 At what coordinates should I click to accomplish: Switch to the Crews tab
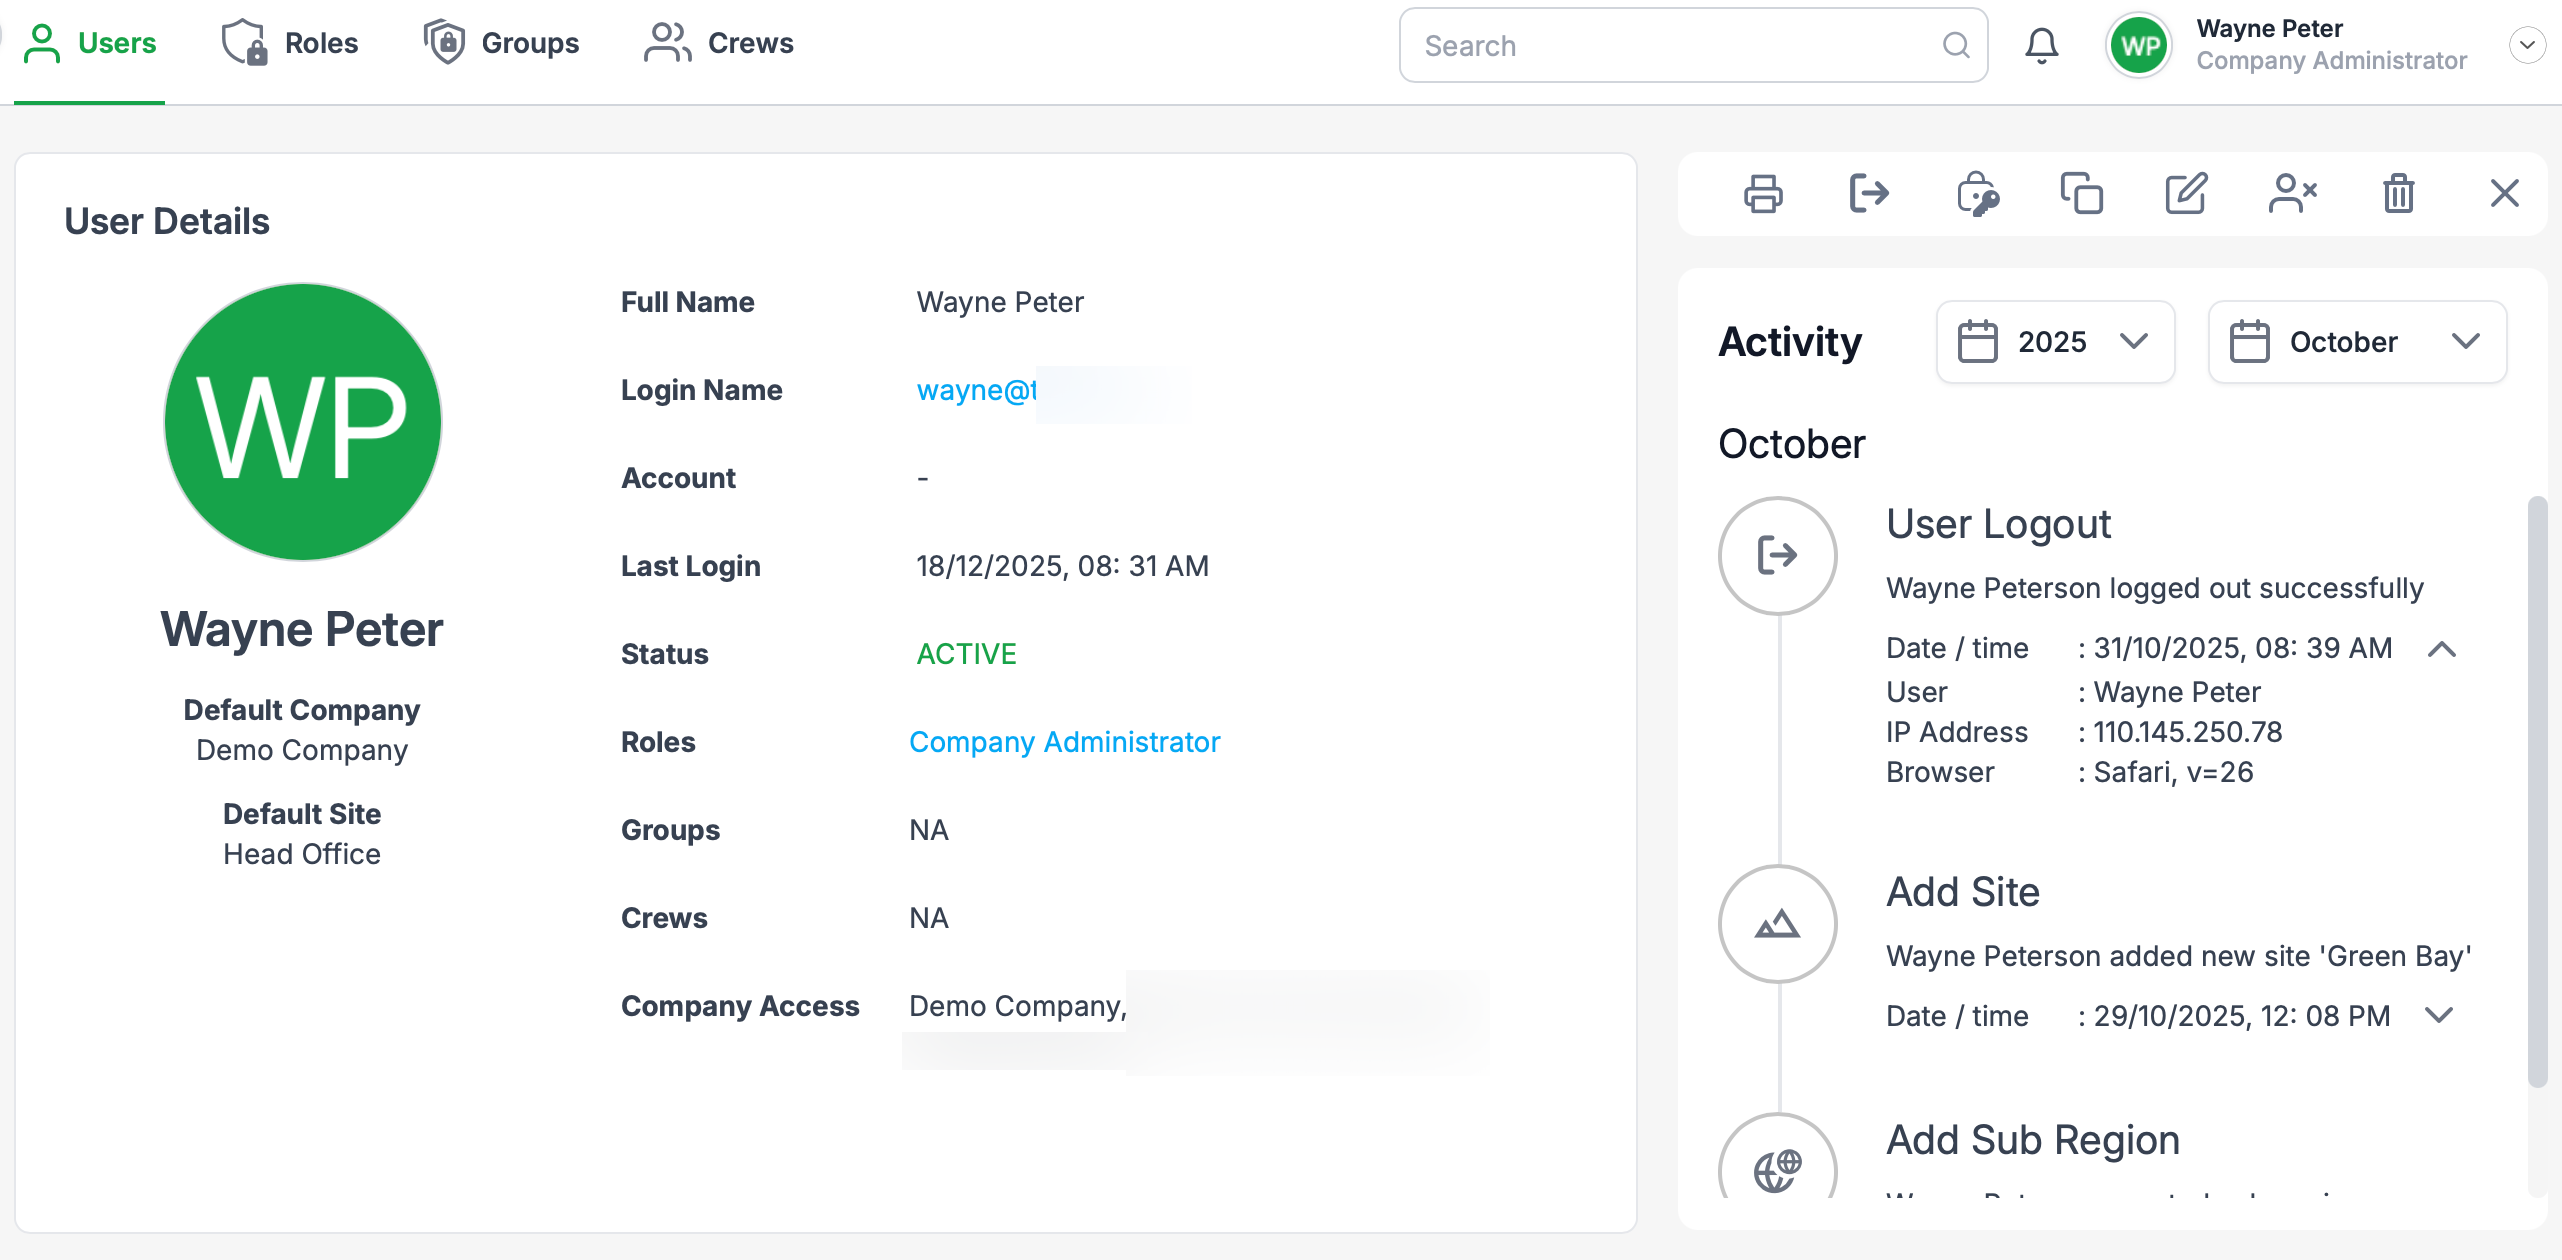point(719,44)
